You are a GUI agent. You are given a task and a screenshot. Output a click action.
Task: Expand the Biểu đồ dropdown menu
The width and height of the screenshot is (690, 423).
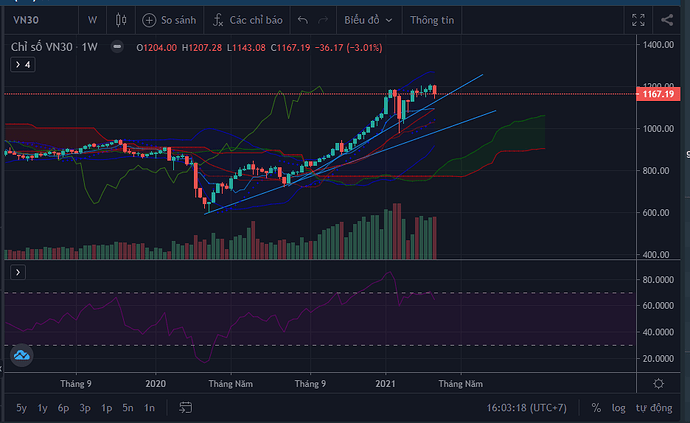point(368,19)
